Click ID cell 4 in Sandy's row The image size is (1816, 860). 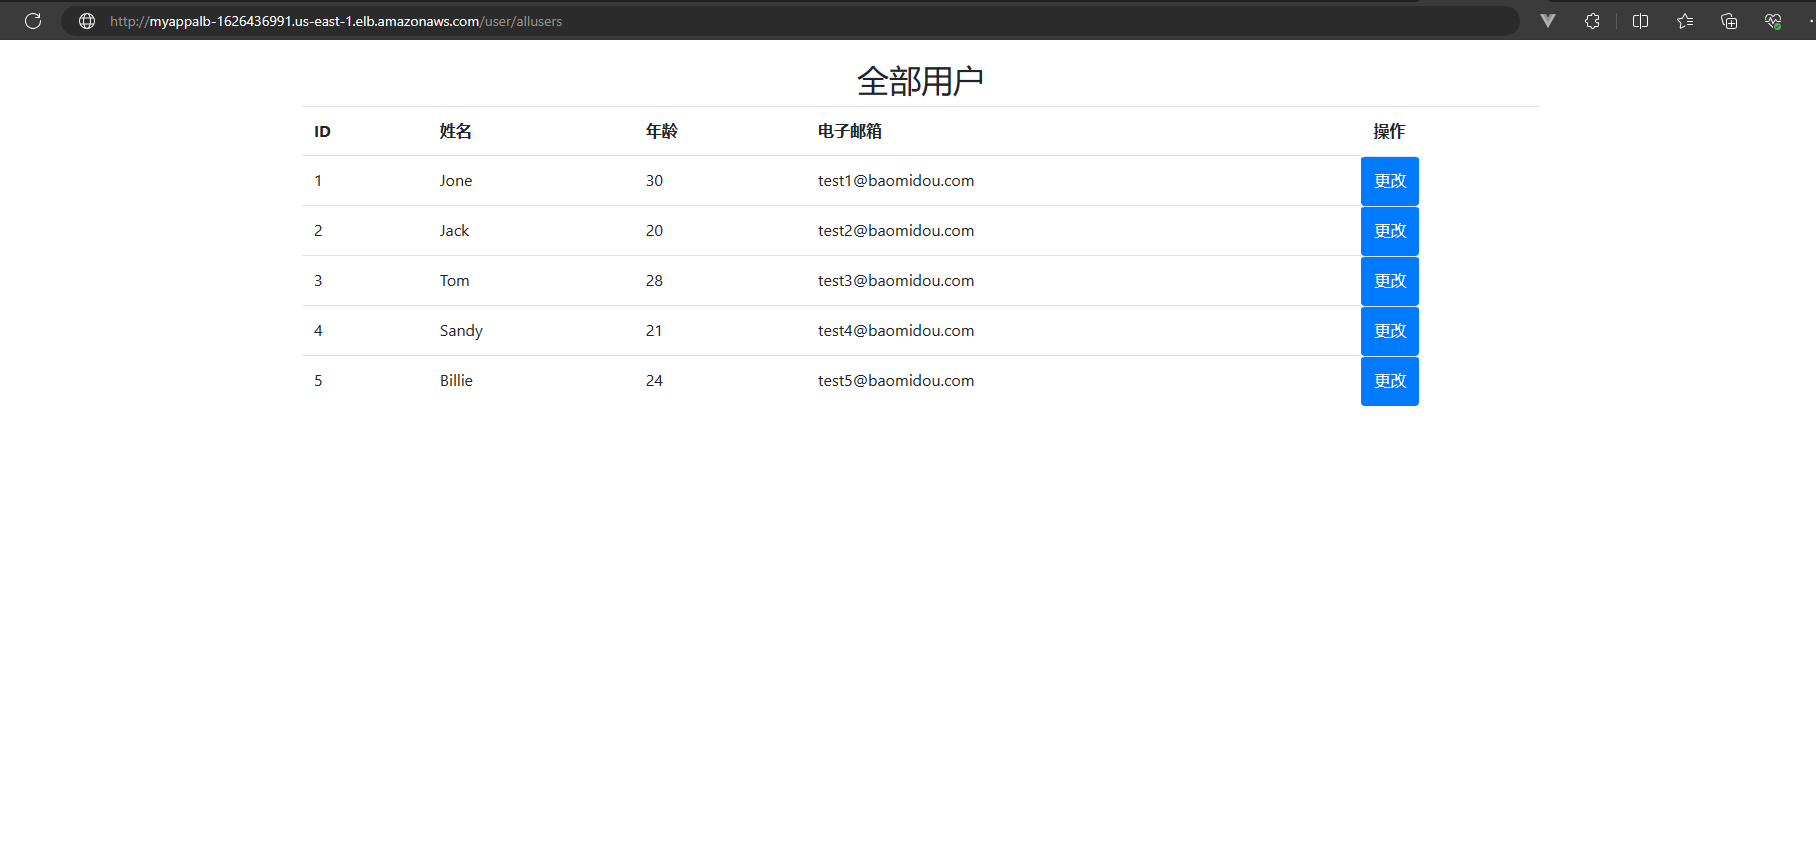318,331
